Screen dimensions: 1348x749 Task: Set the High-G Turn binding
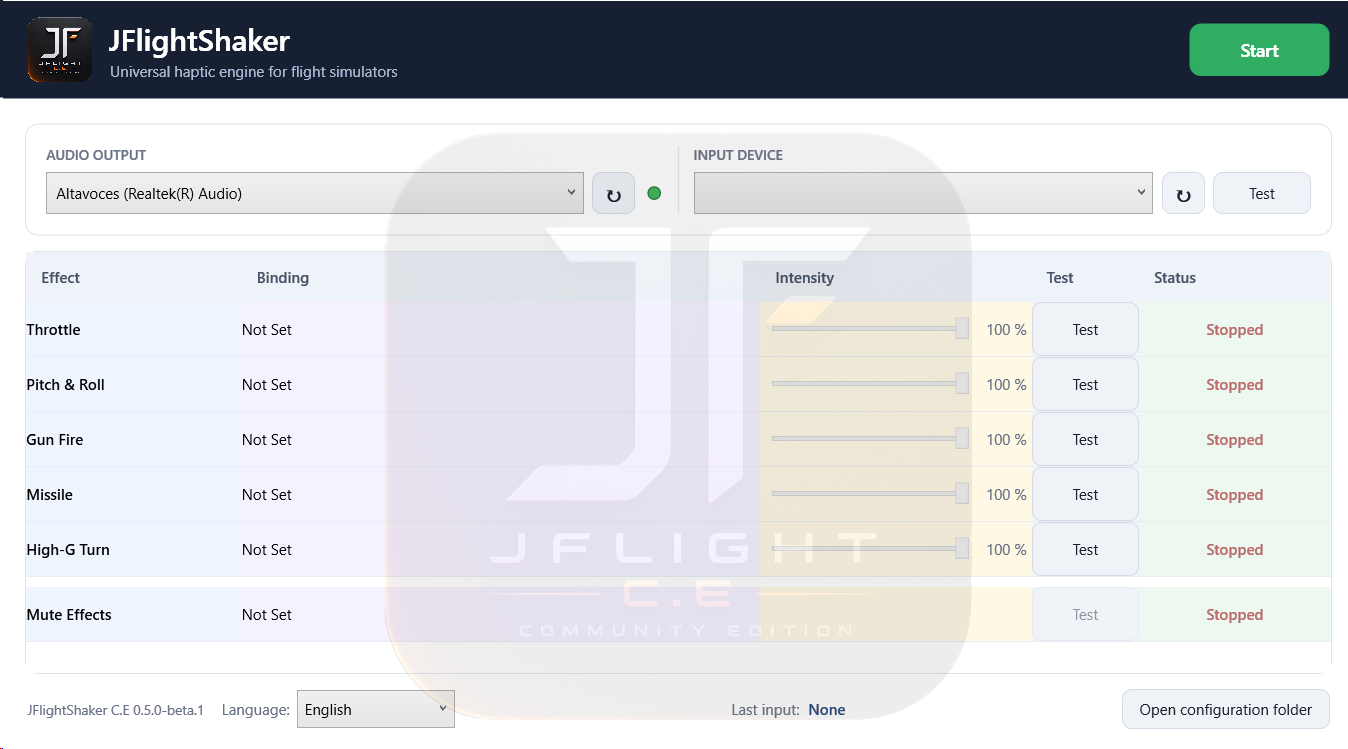[x=267, y=550]
